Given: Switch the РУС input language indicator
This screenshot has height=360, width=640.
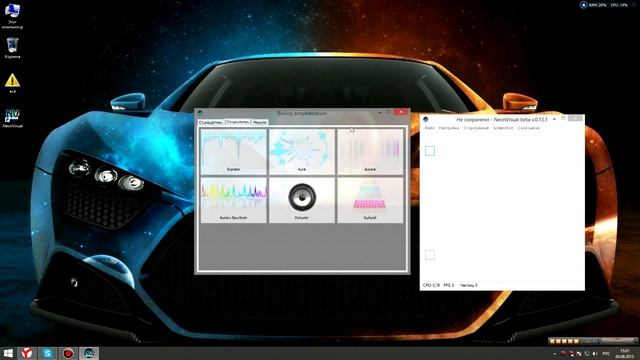Looking at the screenshot, I should (x=606, y=353).
